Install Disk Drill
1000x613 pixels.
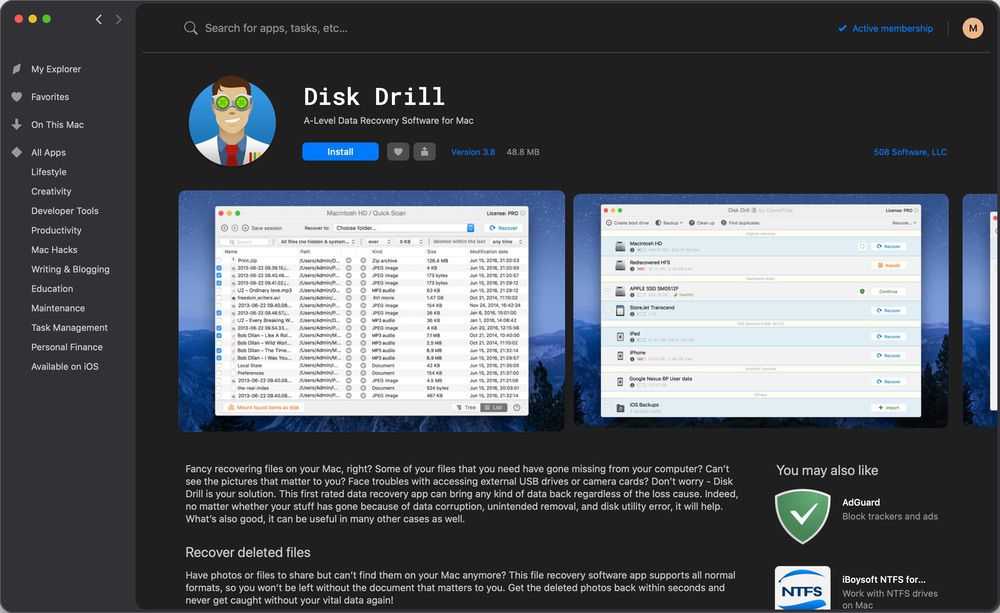[341, 152]
